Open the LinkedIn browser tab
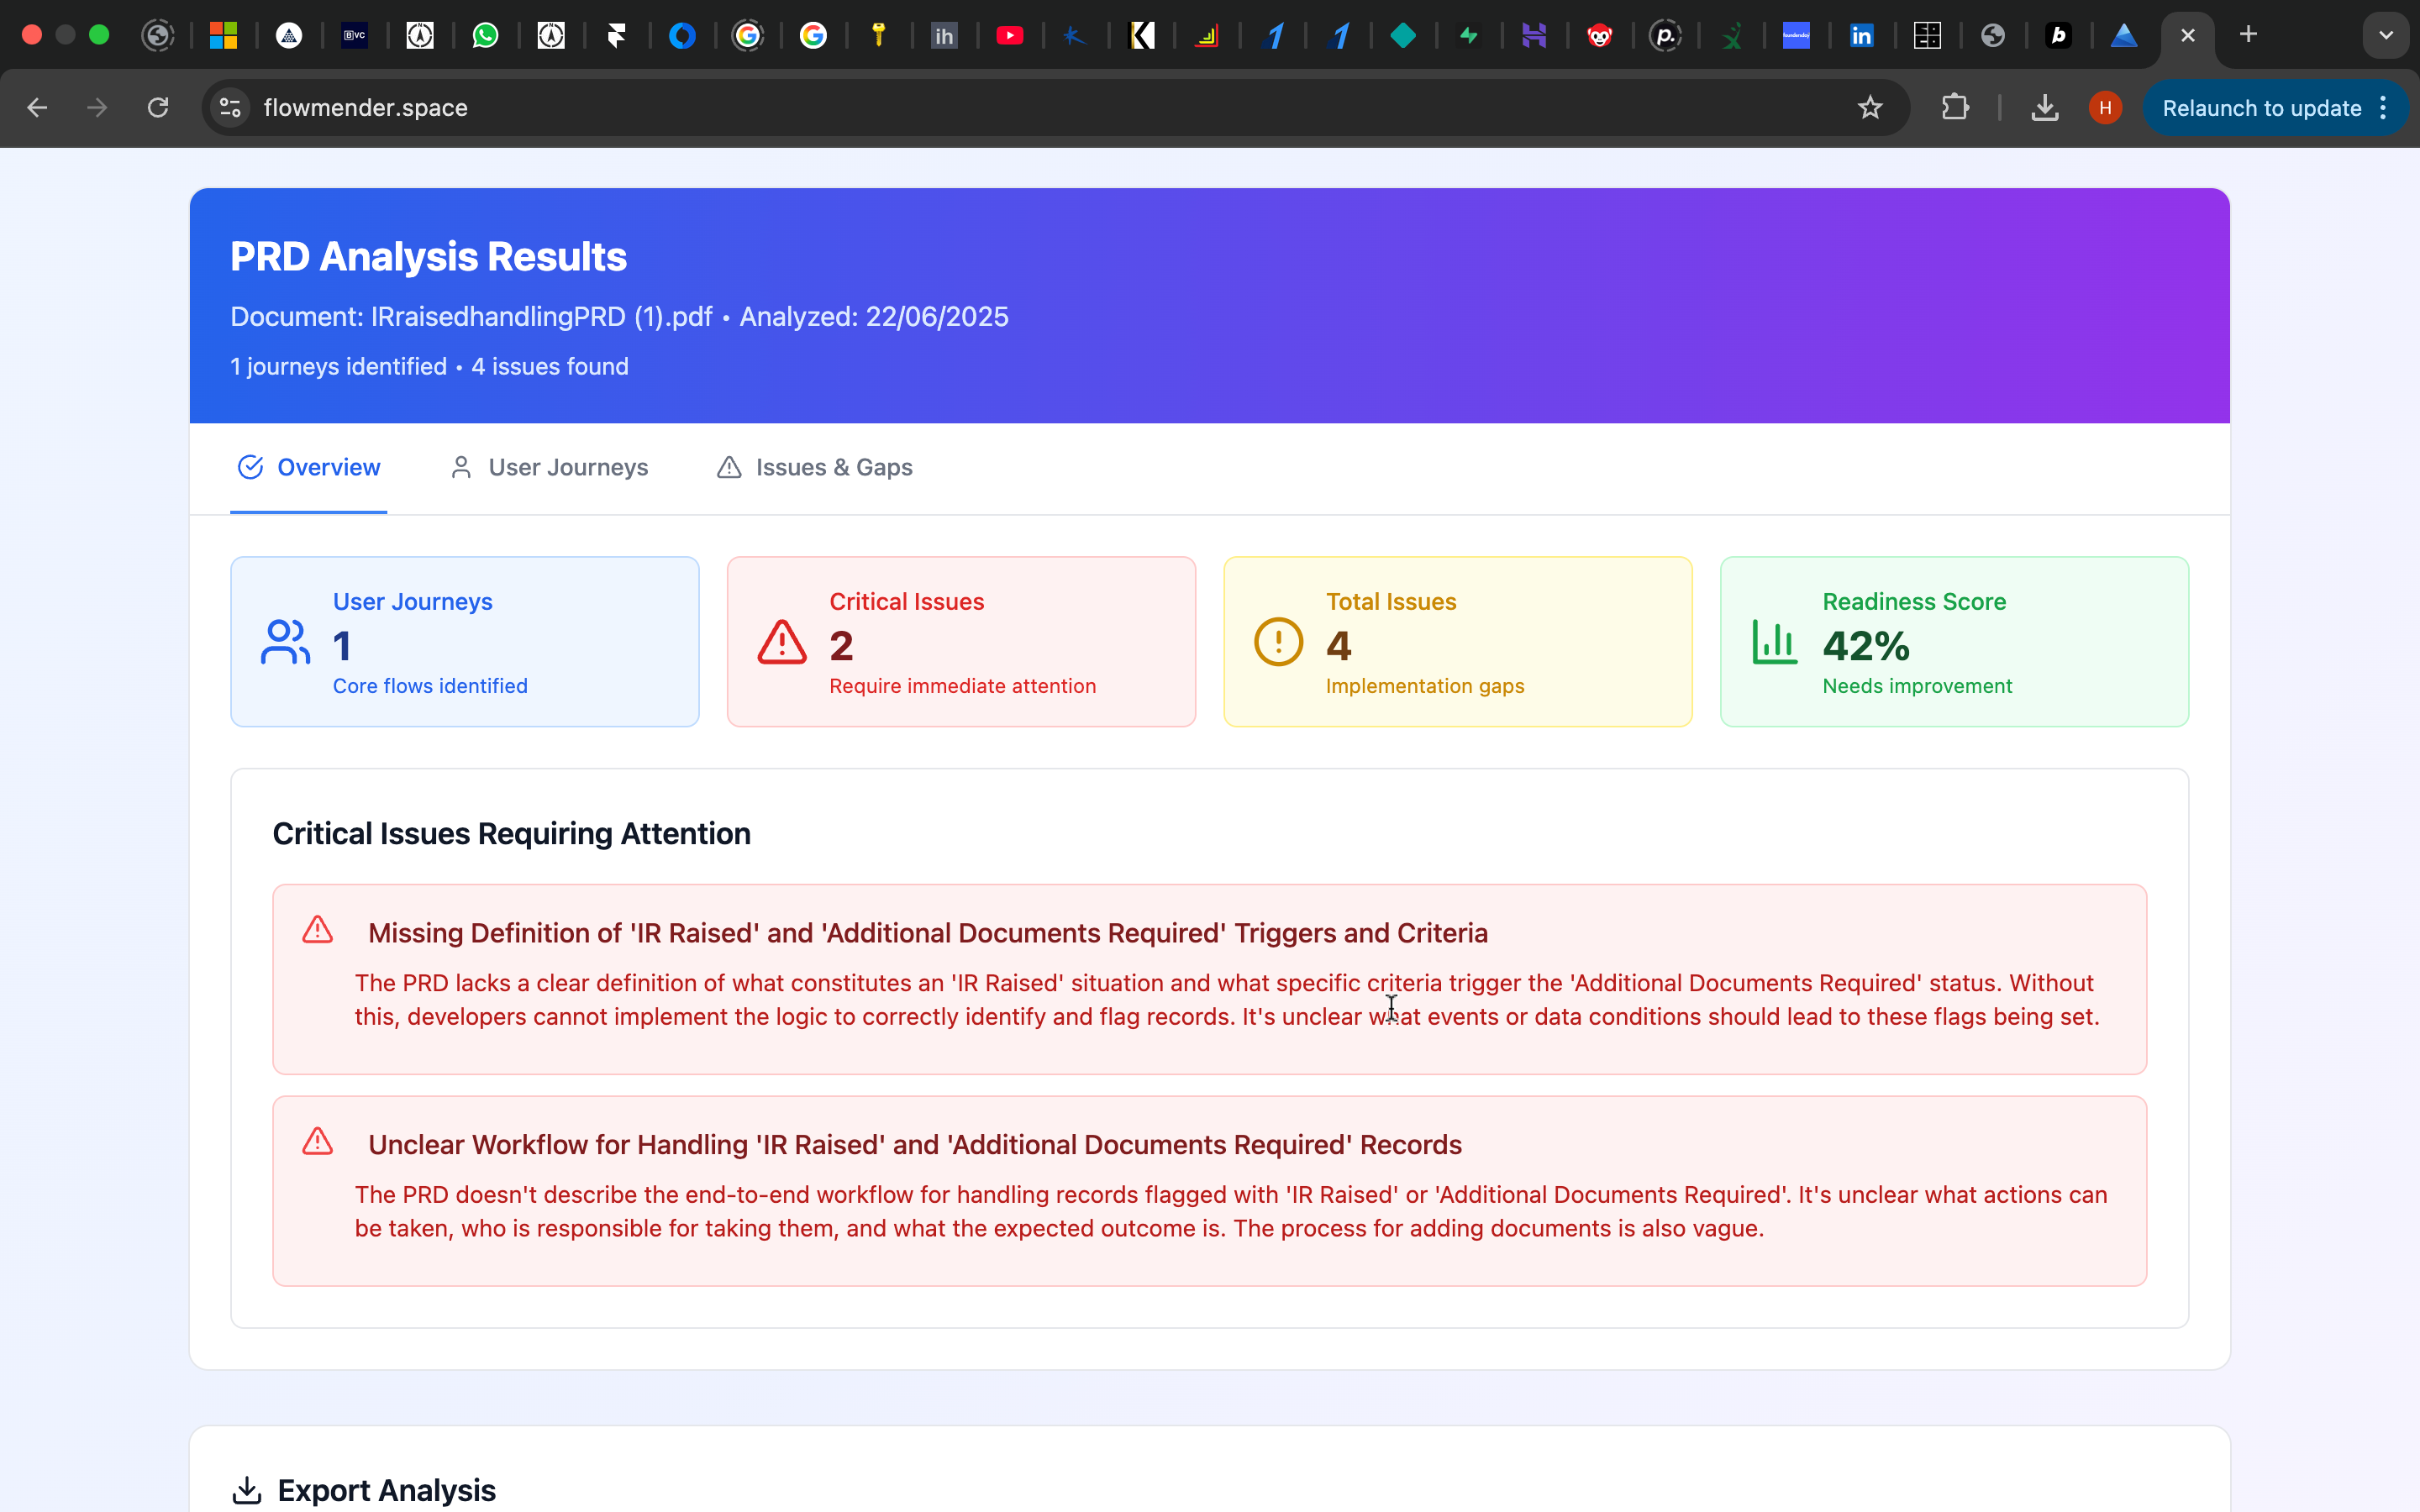2420x1512 pixels. [x=1861, y=36]
